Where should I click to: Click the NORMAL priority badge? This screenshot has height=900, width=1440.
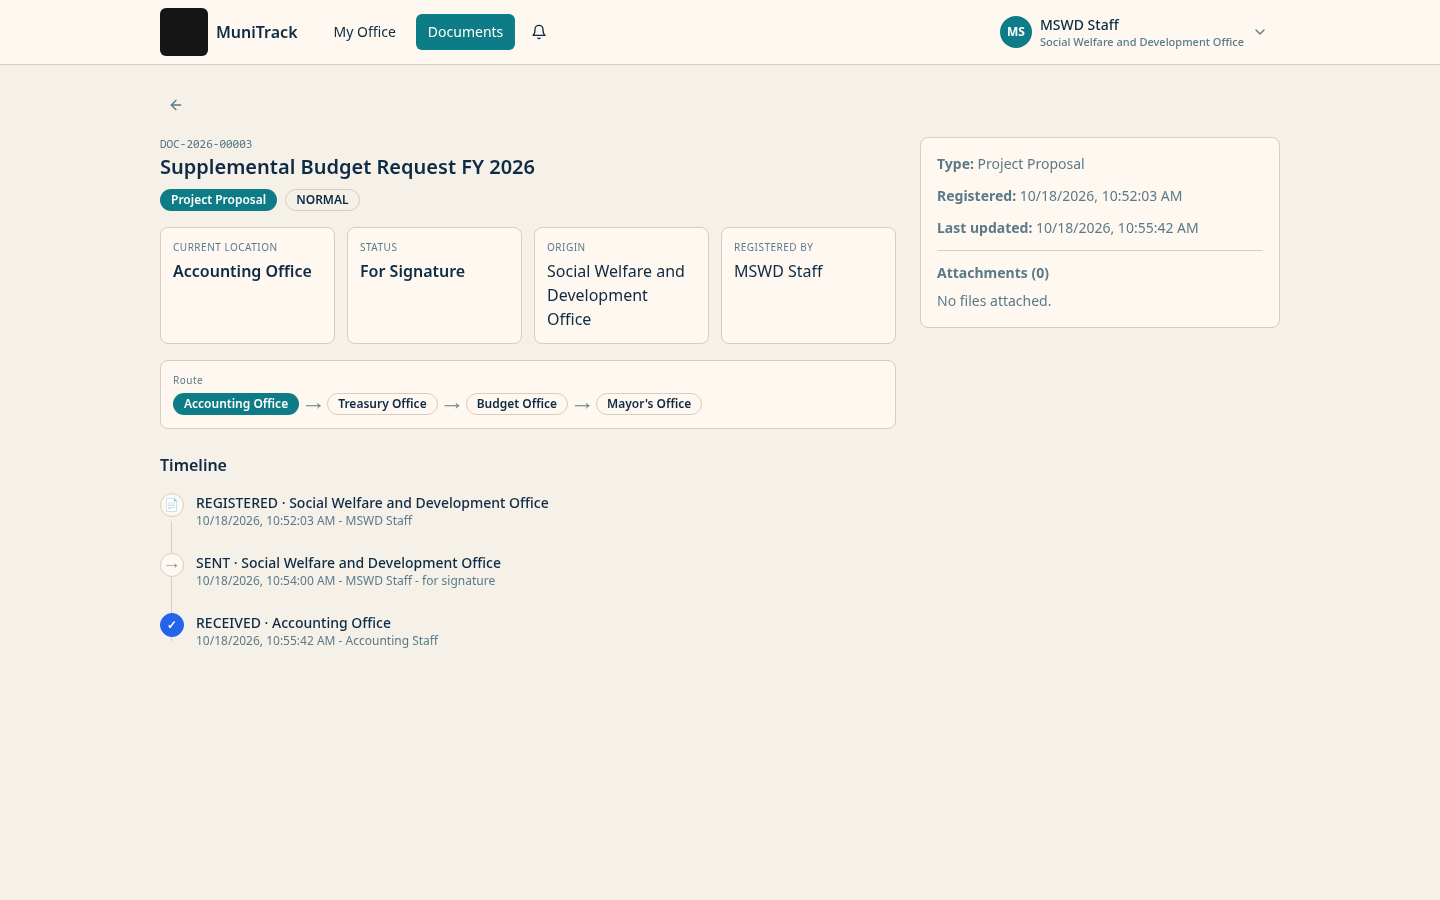(x=322, y=200)
